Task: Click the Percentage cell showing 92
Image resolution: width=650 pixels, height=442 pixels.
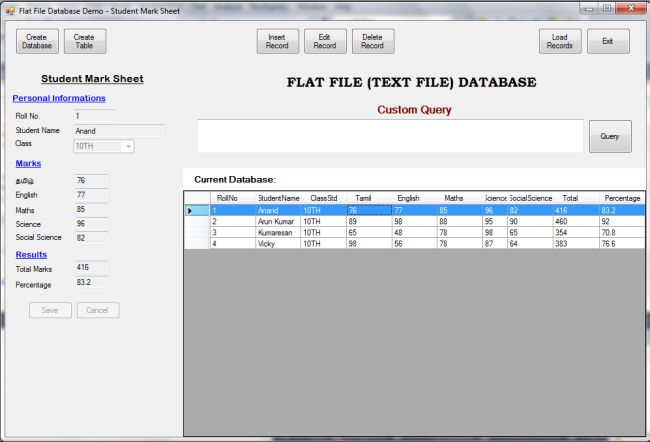Action: 622,221
